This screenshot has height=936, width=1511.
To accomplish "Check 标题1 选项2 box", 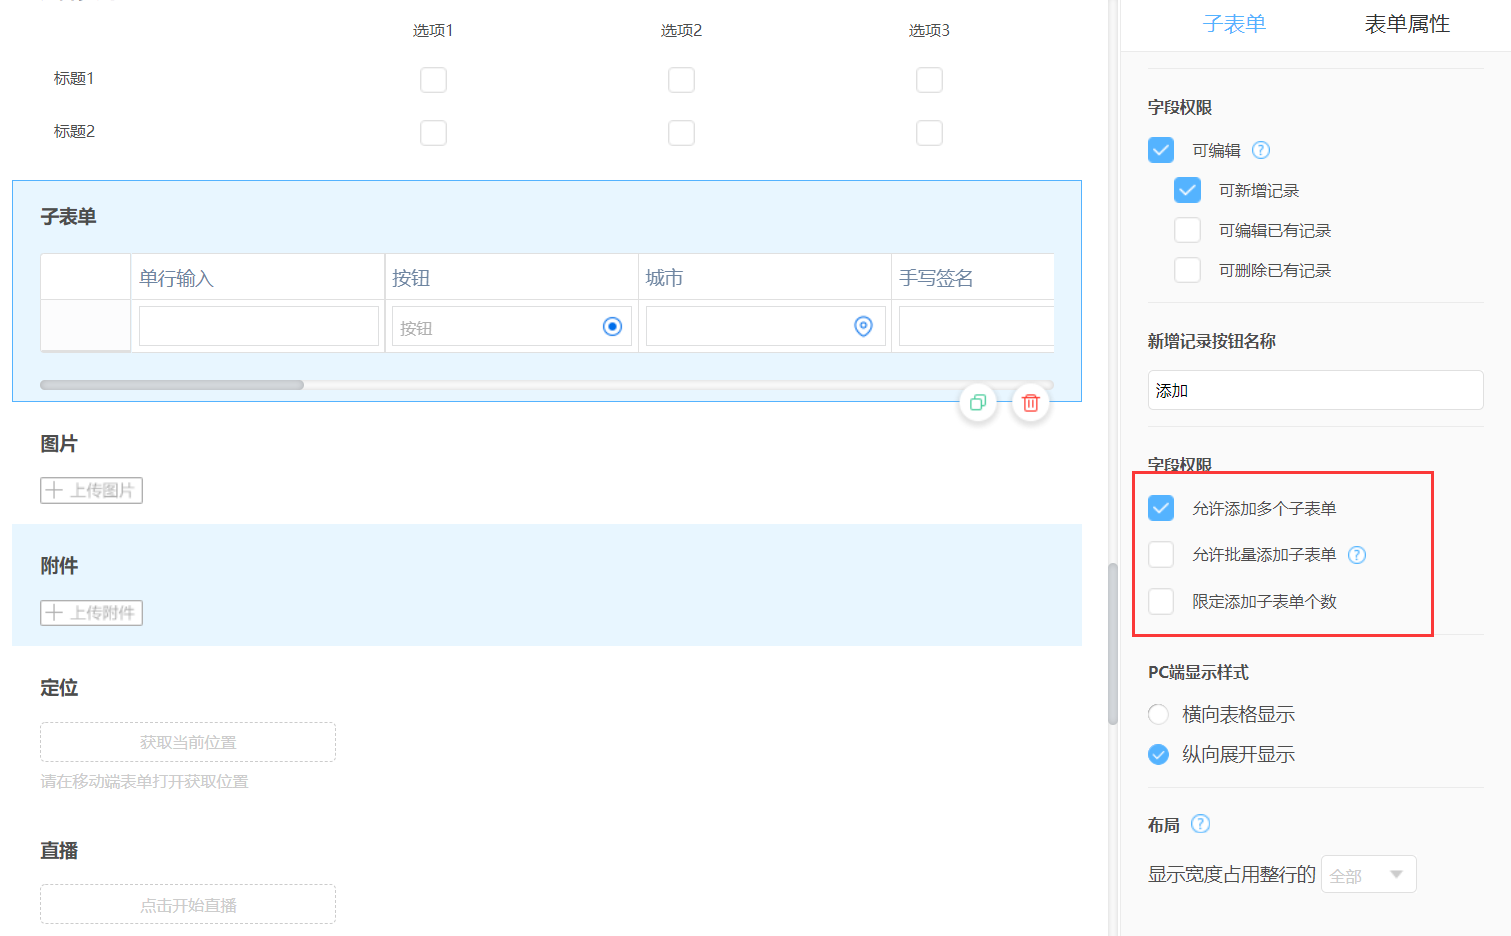I will pyautogui.click(x=681, y=80).
